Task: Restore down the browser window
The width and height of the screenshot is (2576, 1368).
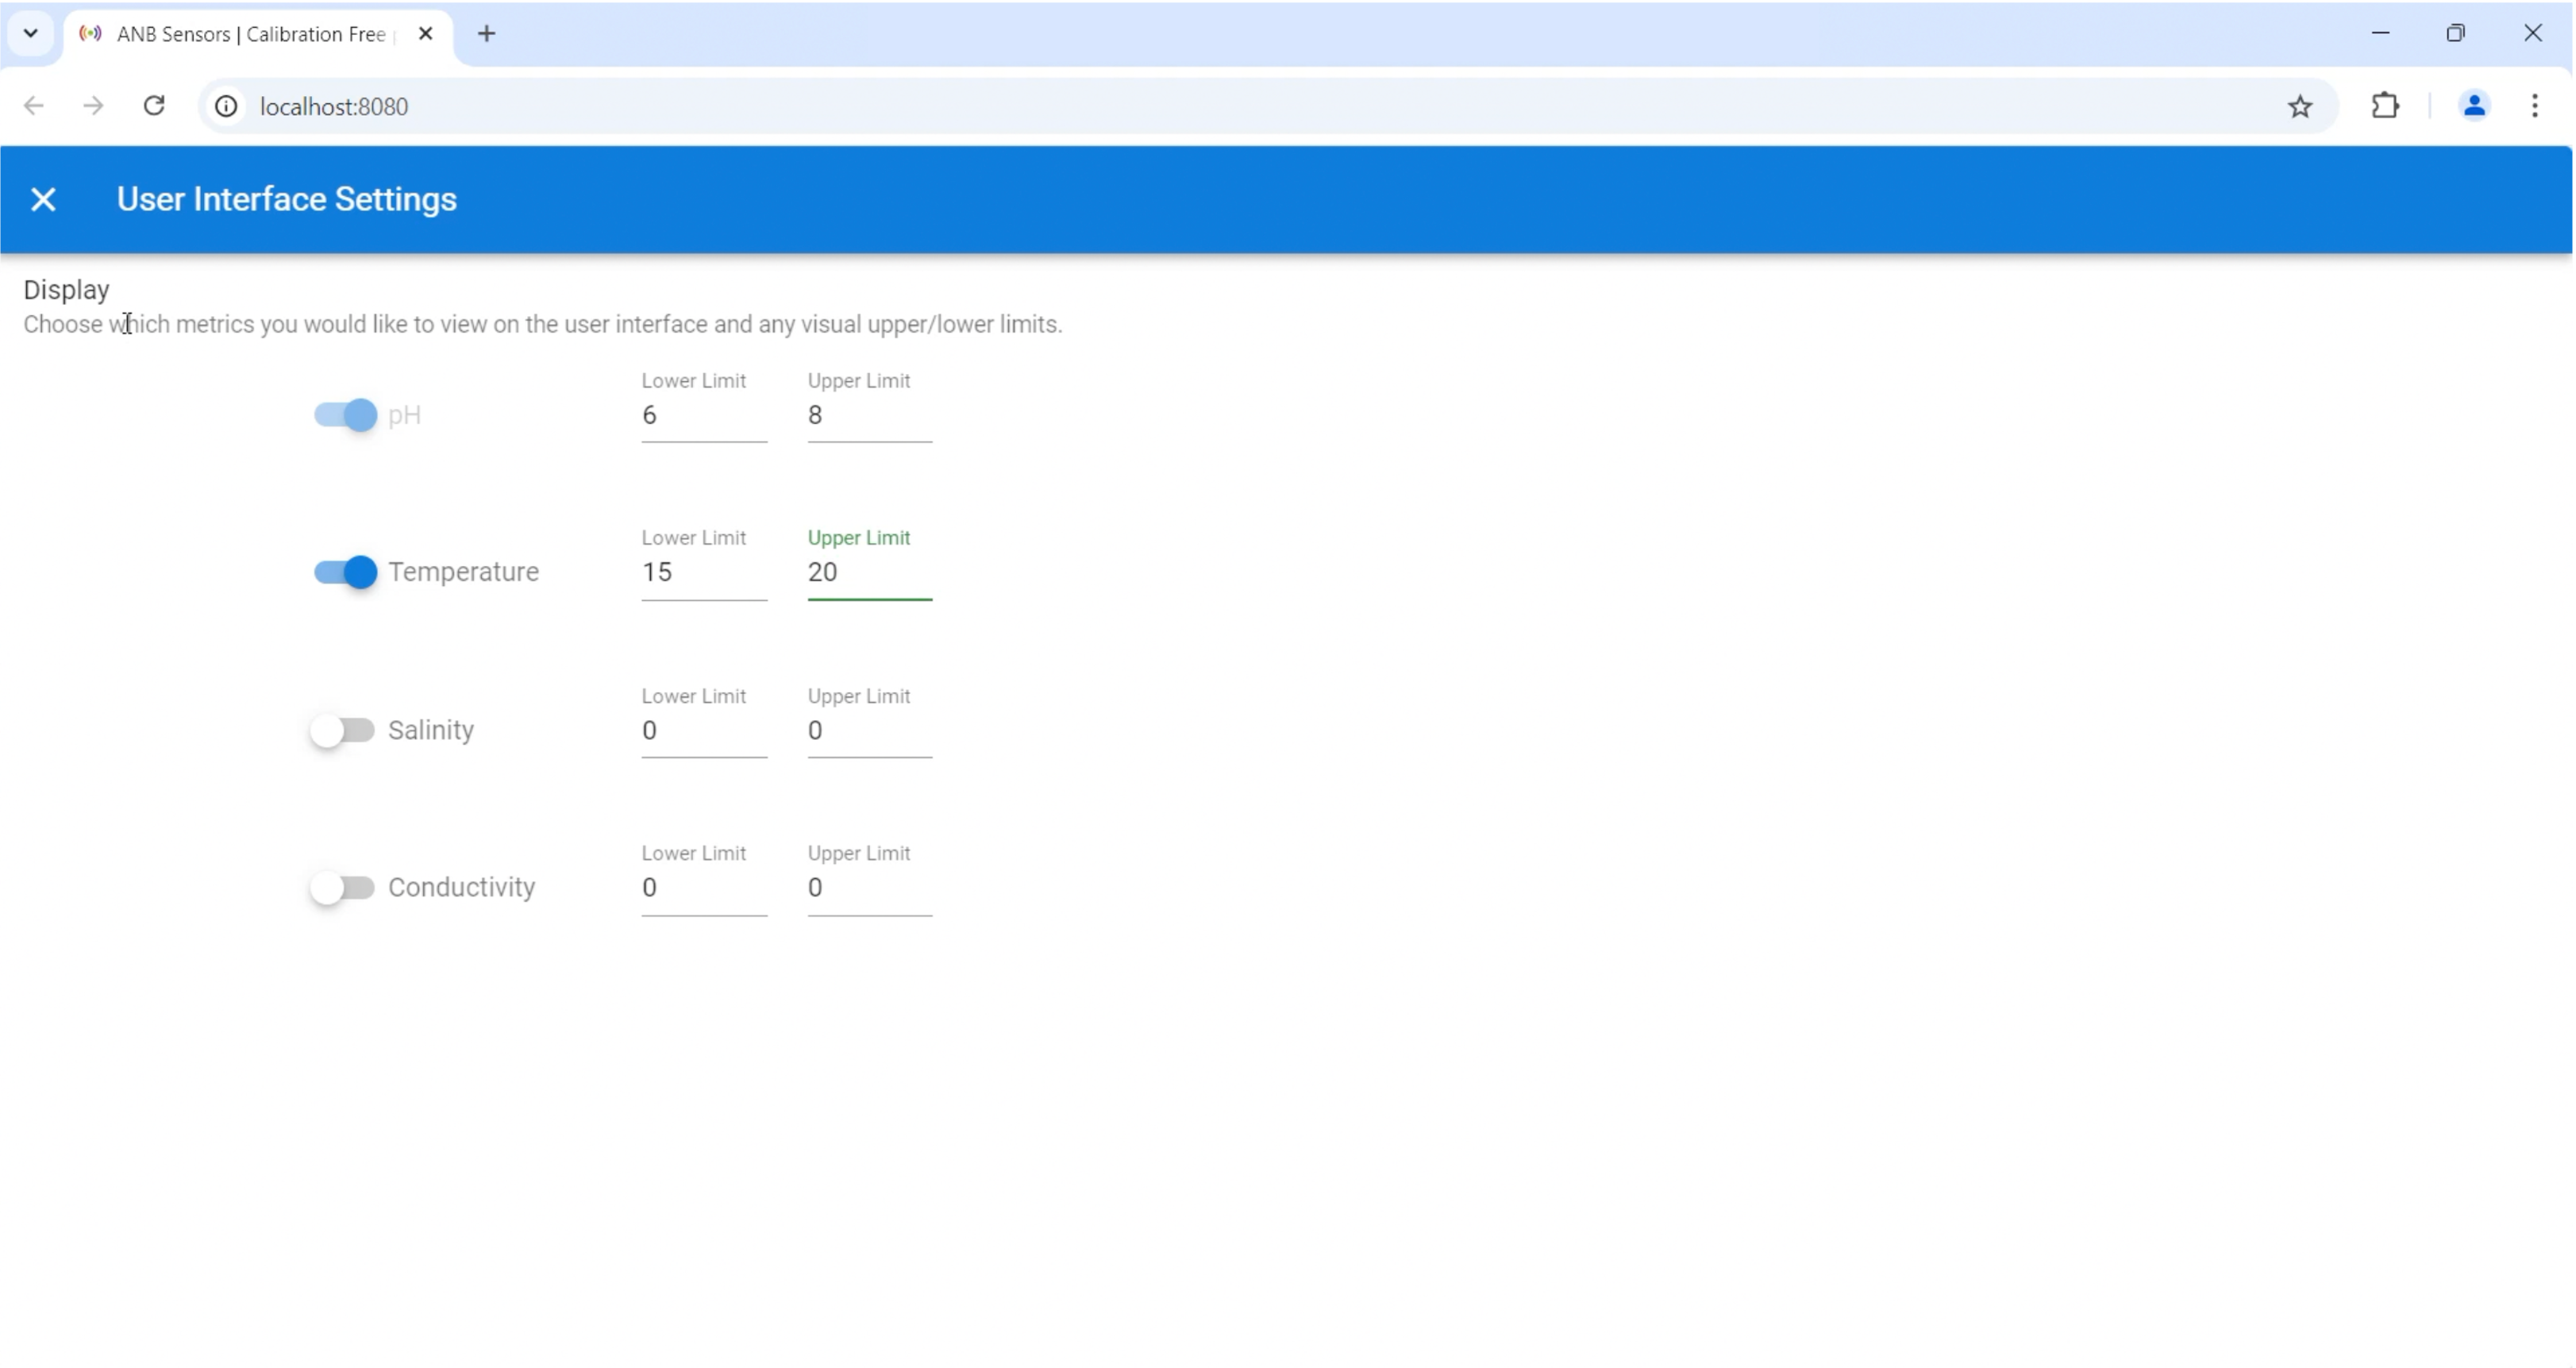Action: click(x=2456, y=33)
